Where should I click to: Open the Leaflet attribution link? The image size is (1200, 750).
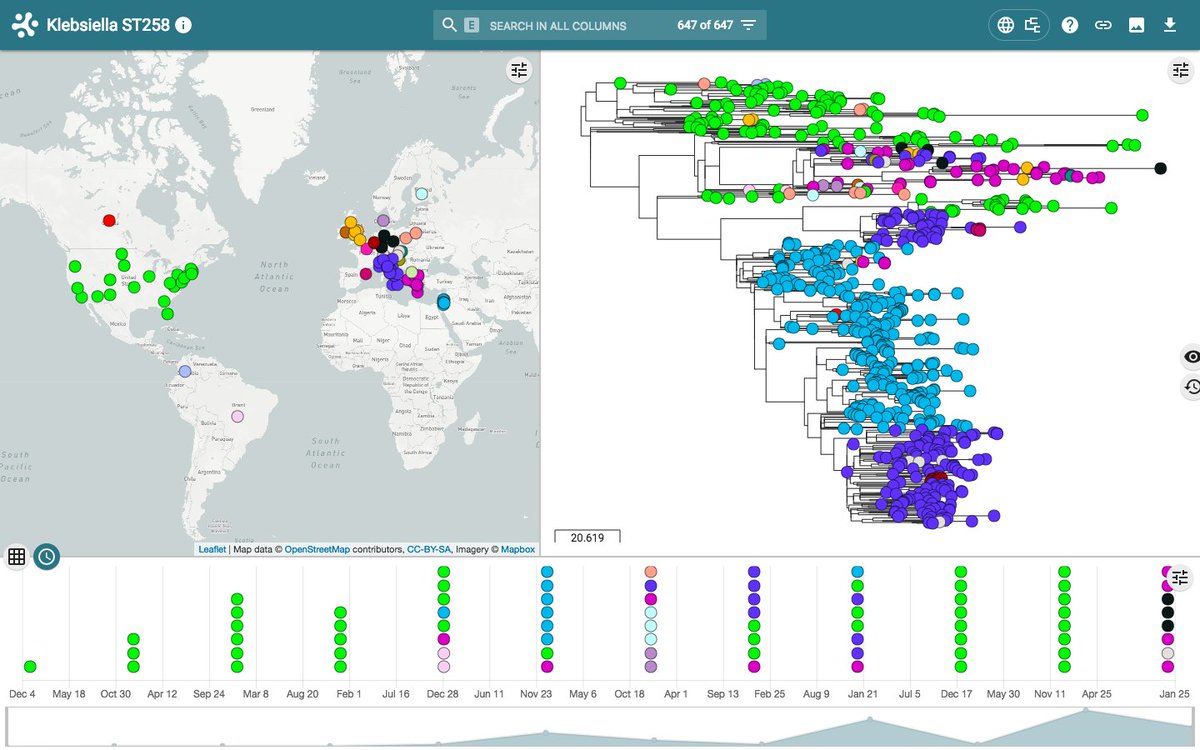point(212,549)
